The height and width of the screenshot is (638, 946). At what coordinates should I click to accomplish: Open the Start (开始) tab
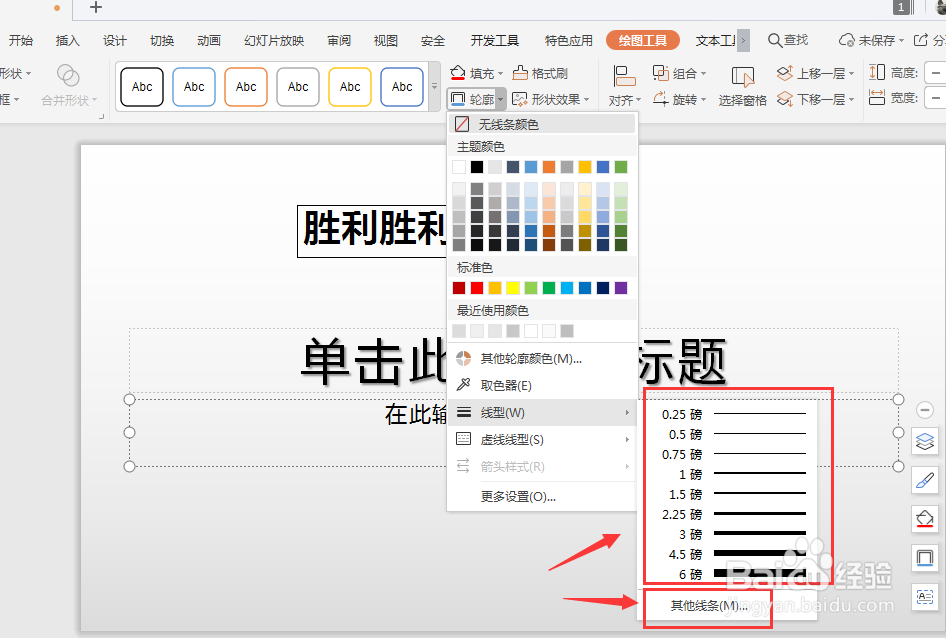tap(21, 40)
